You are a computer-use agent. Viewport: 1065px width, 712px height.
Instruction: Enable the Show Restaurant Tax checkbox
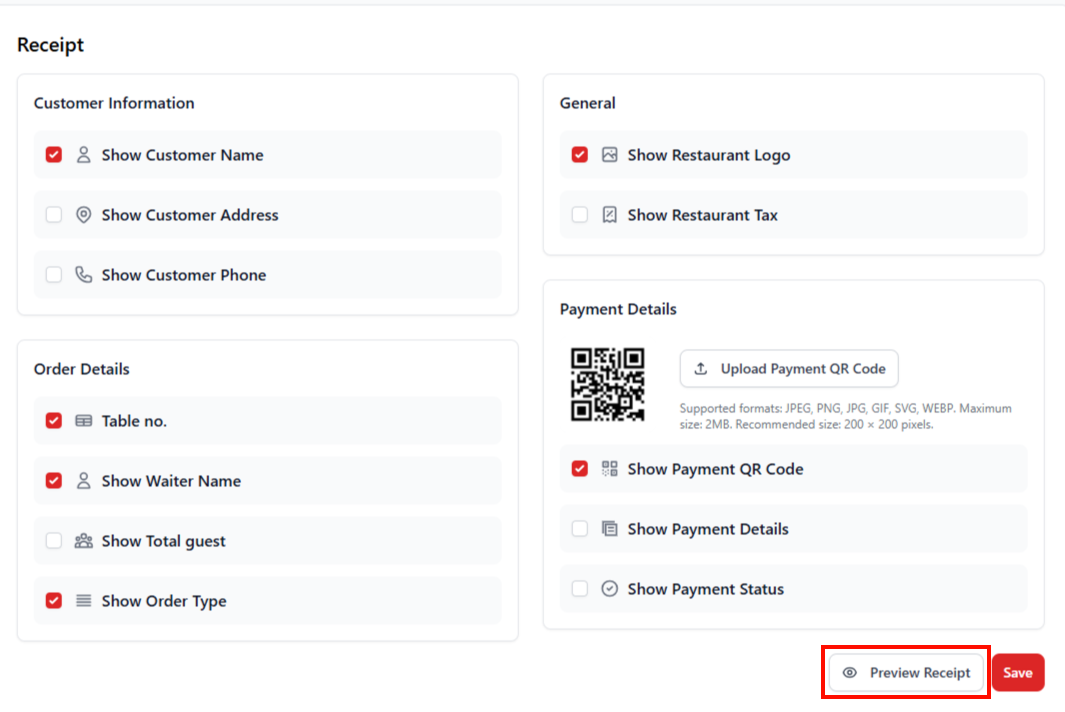[579, 214]
